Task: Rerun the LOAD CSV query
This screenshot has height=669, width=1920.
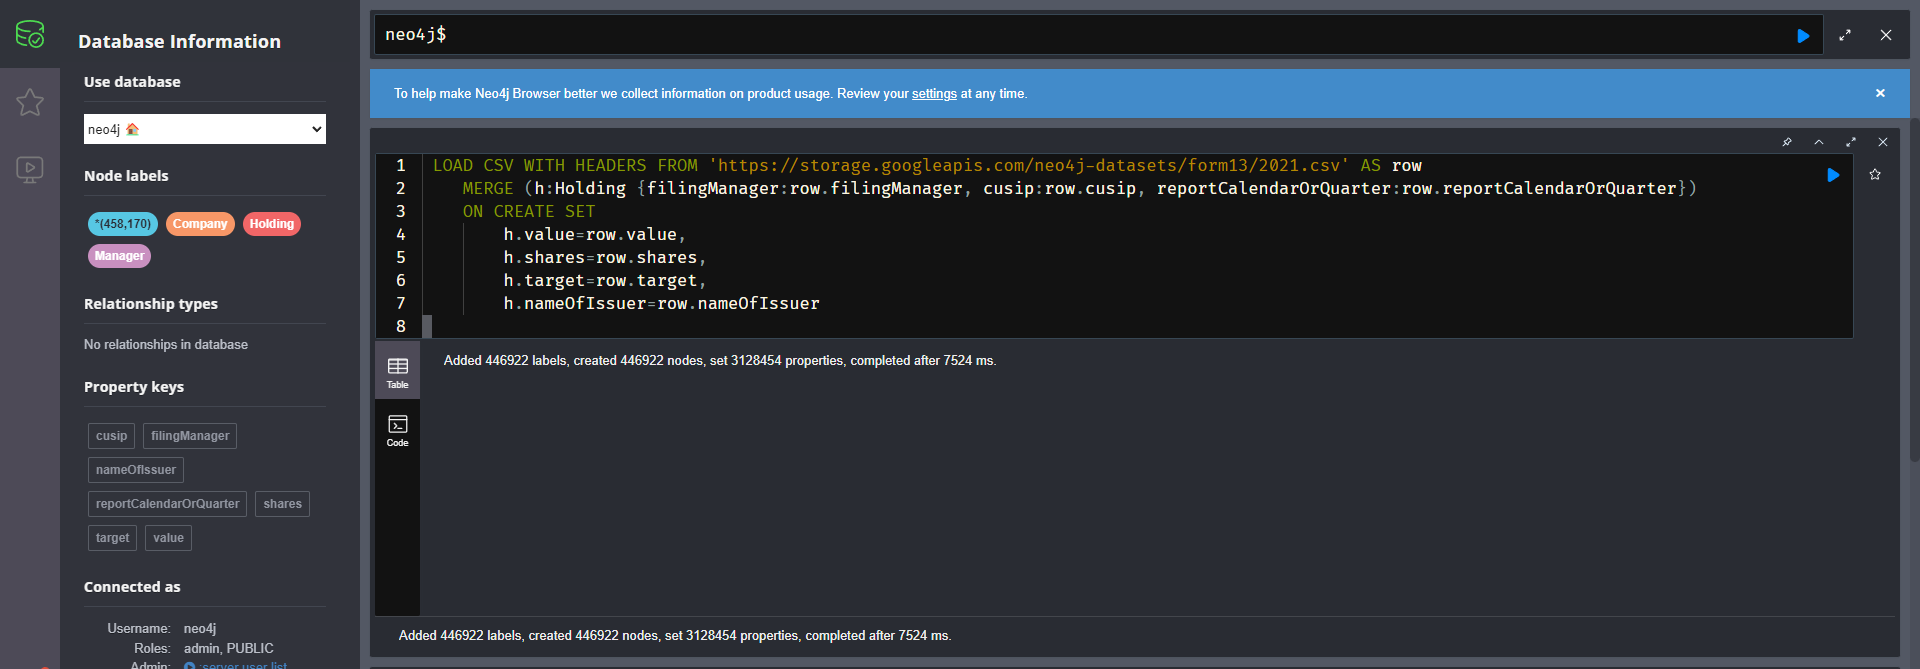Action: tap(1833, 175)
